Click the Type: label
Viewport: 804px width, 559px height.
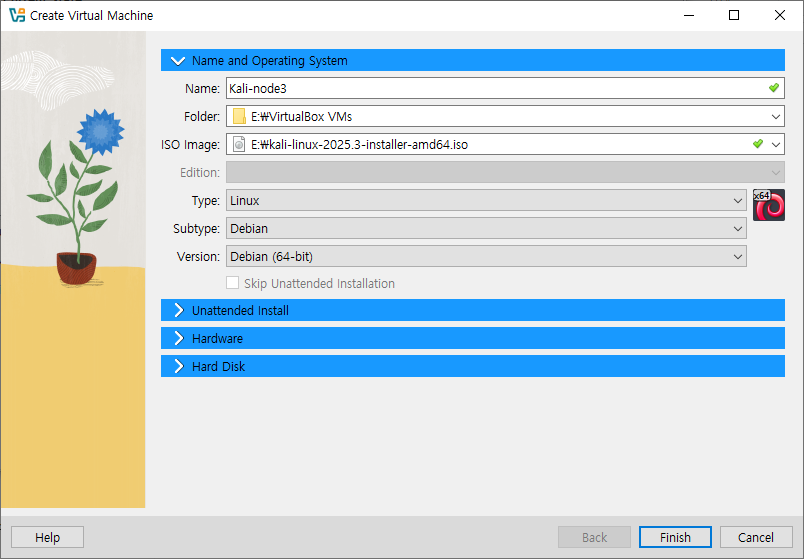click(206, 201)
